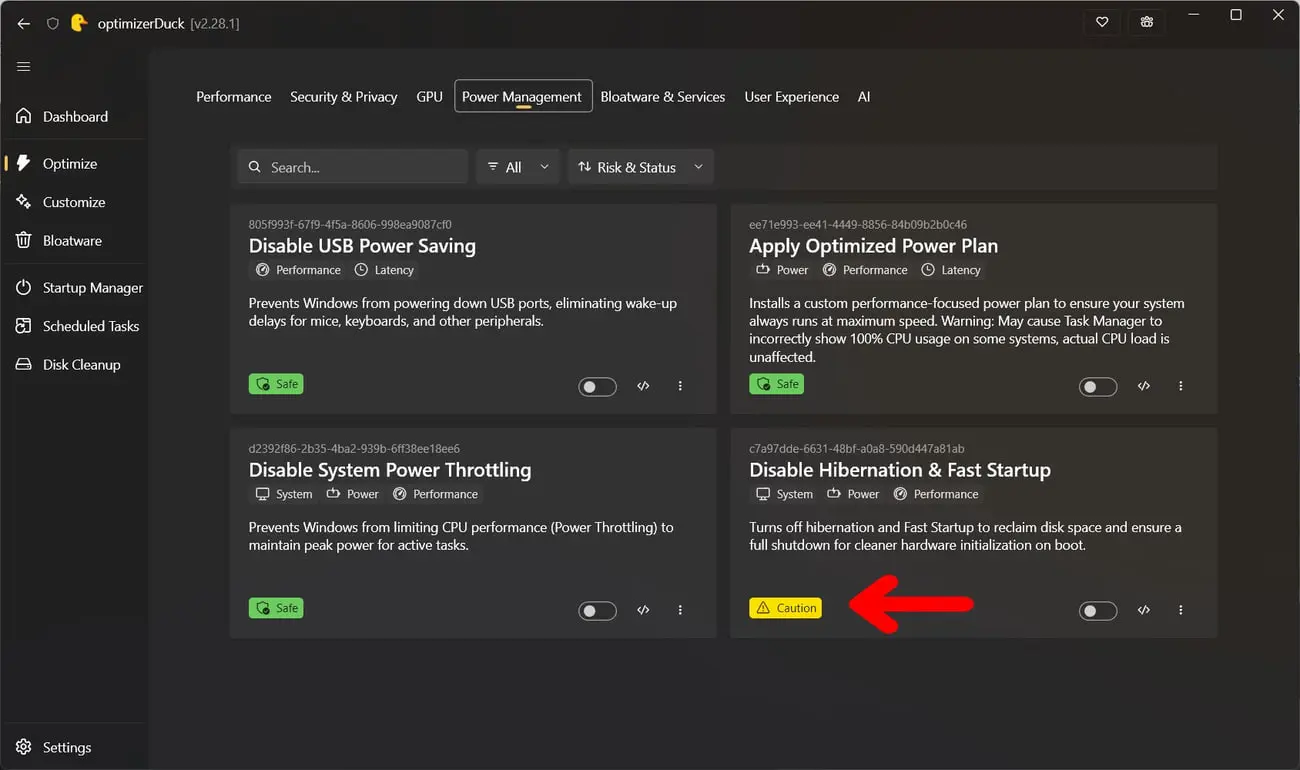Viewport: 1300px width, 770px height.
Task: Go to Bloatware in the sidebar
Action: [x=74, y=241]
